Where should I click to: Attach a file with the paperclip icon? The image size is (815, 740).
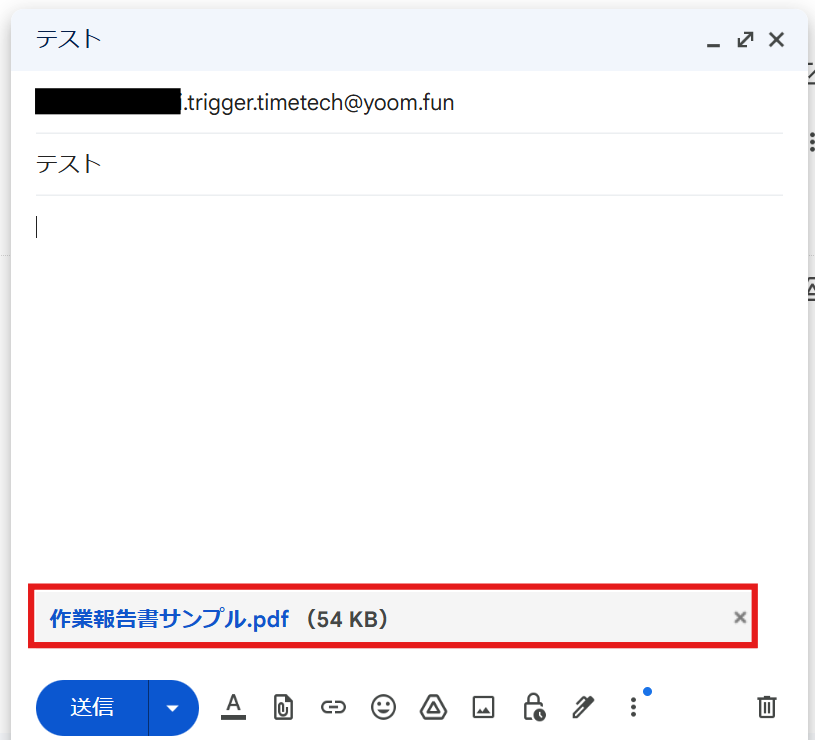pyautogui.click(x=283, y=707)
